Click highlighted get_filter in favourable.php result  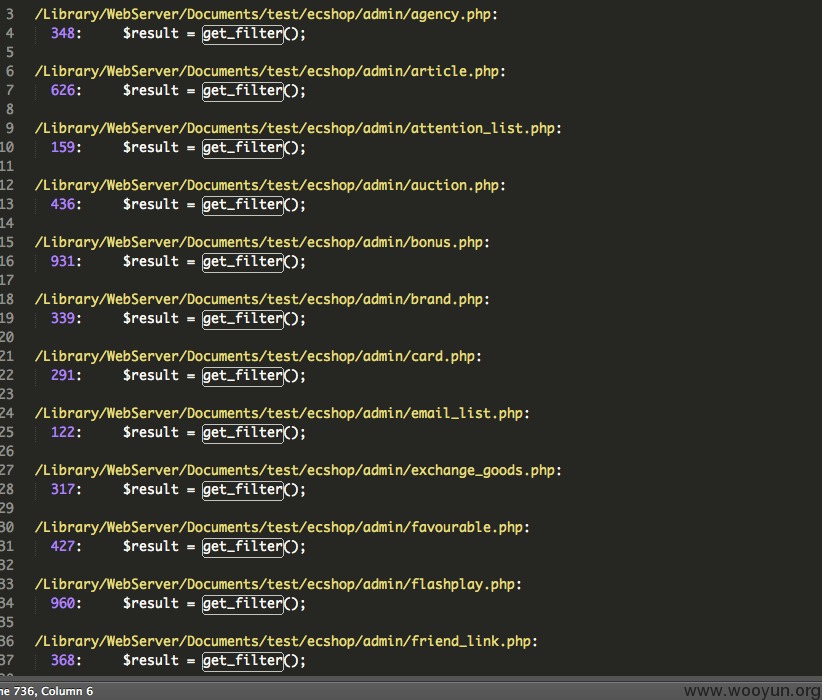pos(243,547)
